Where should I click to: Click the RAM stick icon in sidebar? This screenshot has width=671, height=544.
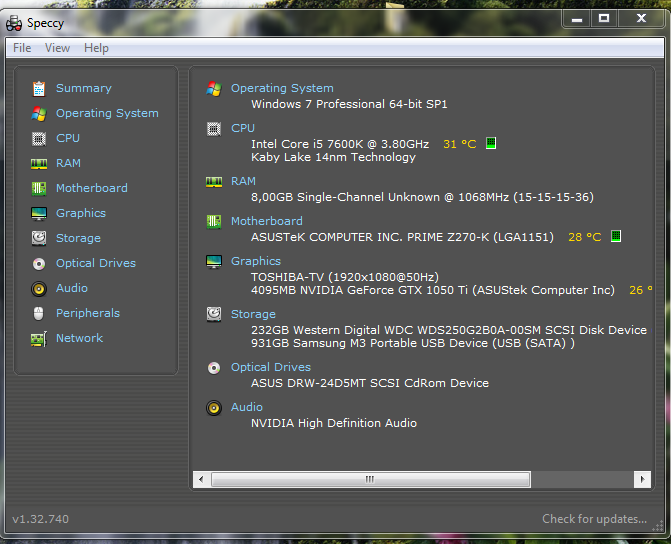point(39,163)
